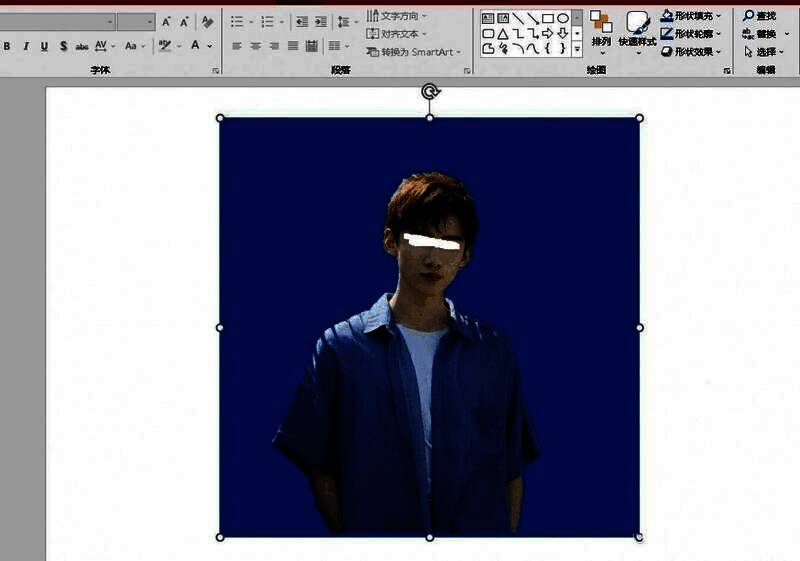
Task: Click the clear all formatting icon
Action: point(207,21)
